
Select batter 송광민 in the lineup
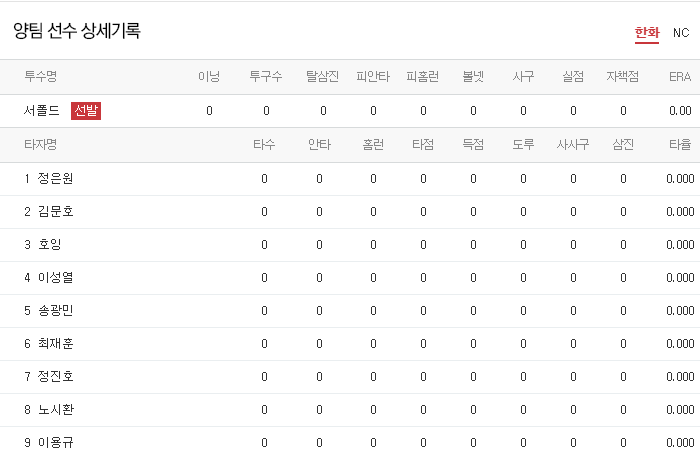[55, 311]
